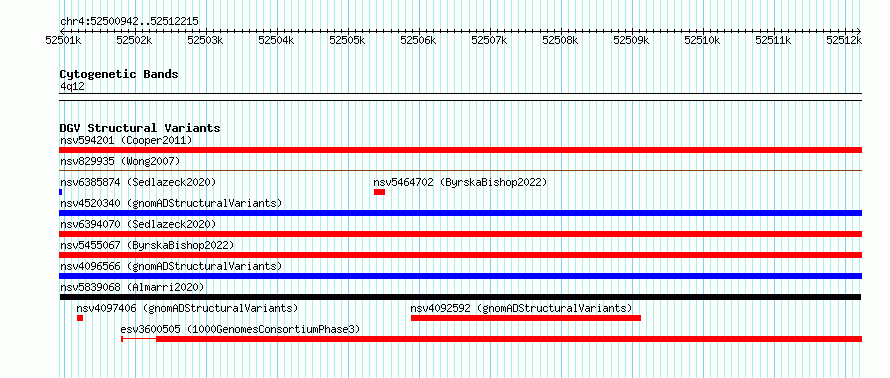
Task: Select the blue nsv4520340 variant bar
Action: pos(460,213)
